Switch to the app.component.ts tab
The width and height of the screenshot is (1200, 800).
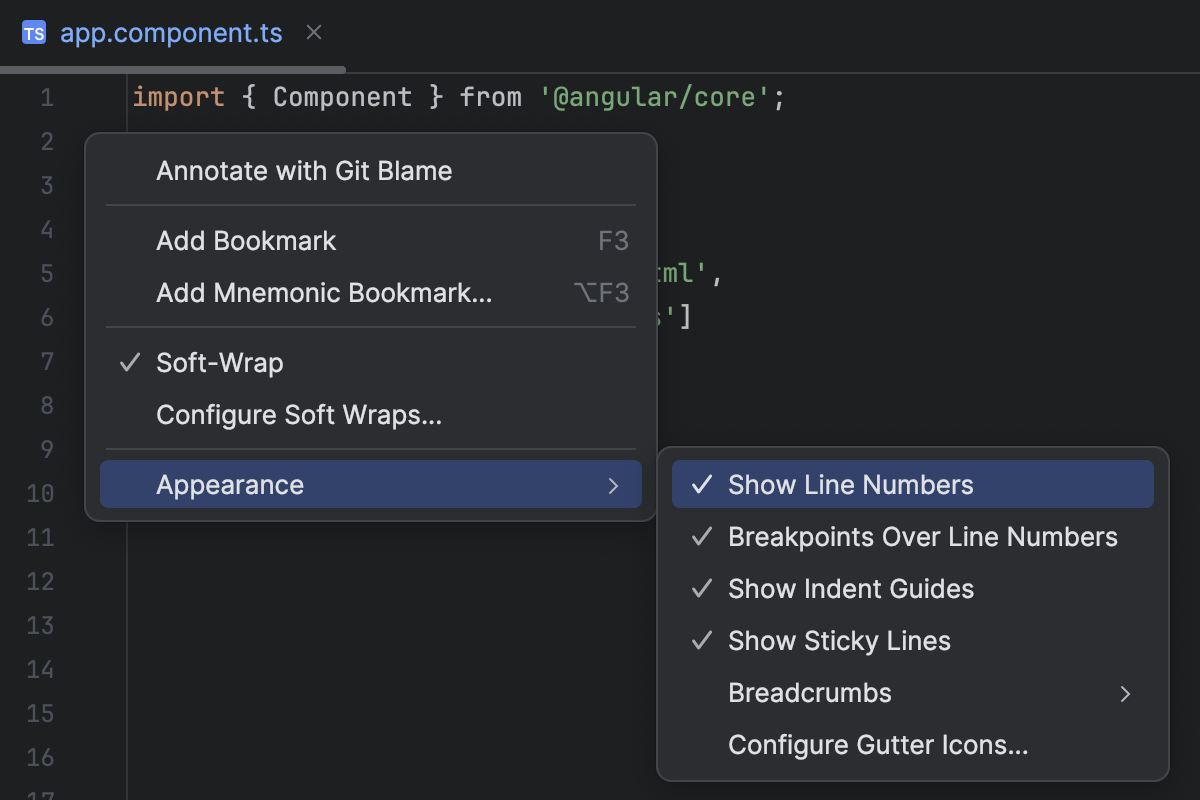tap(170, 32)
